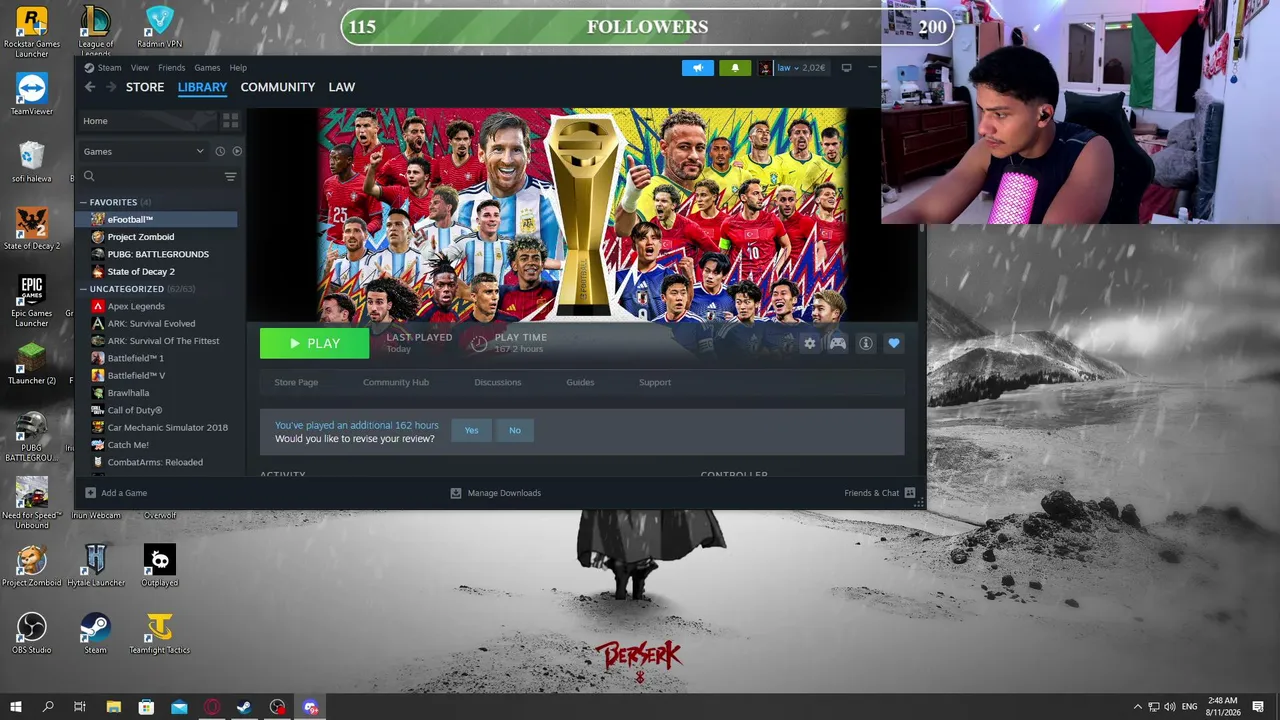Expand the Games filter dropdown
The height and width of the screenshot is (720, 1280).
pos(143,151)
